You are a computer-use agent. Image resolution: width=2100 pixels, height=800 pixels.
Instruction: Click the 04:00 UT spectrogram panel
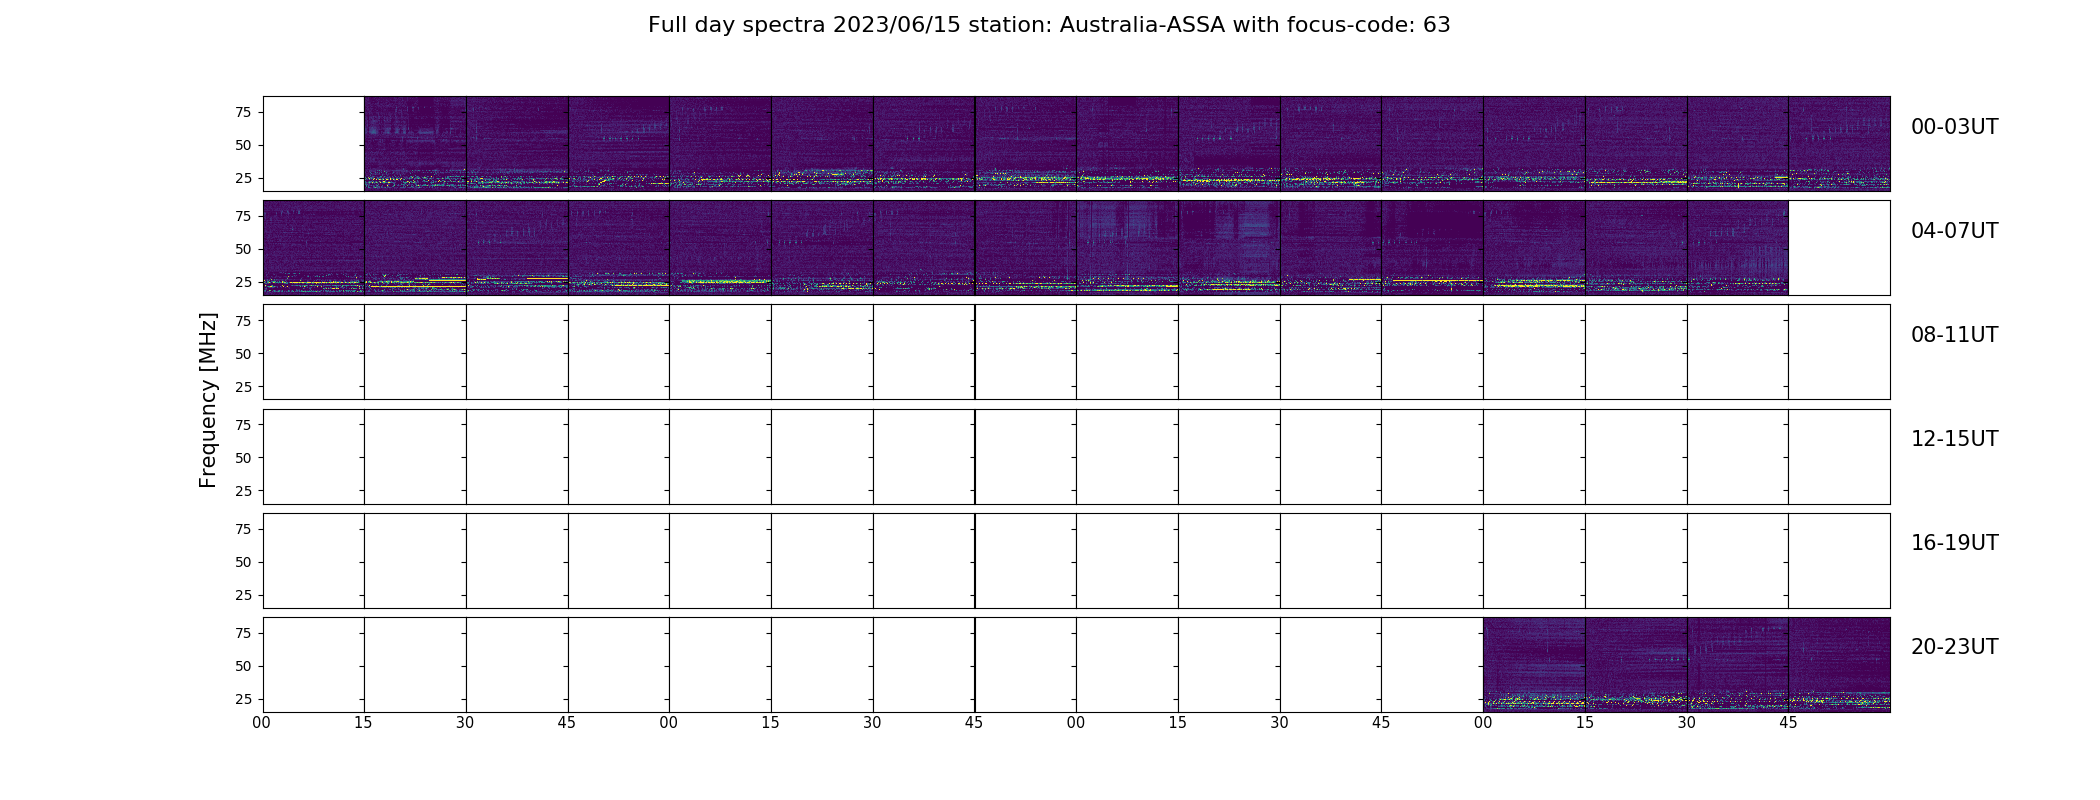click(x=313, y=248)
